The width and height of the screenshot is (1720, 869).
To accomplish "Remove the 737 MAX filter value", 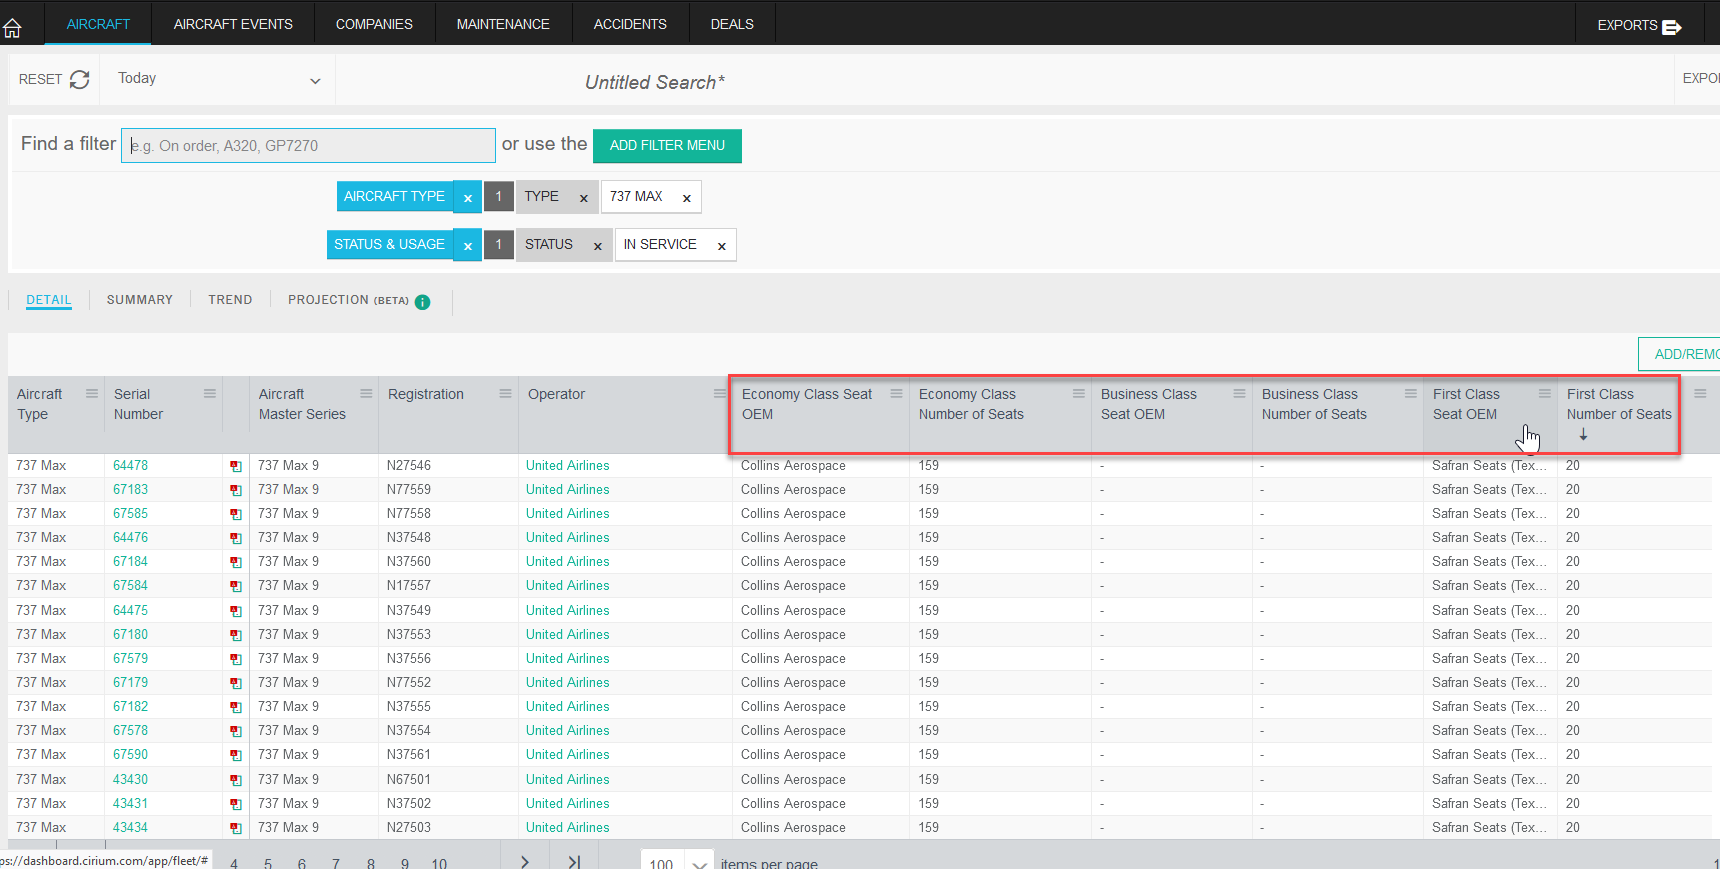I will click(687, 198).
